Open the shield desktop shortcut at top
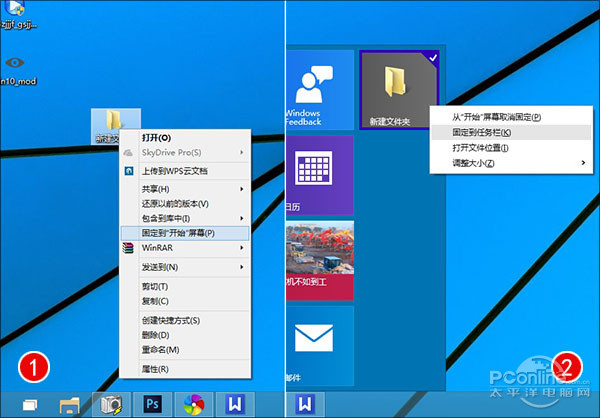600x418 pixels. tap(15, 8)
